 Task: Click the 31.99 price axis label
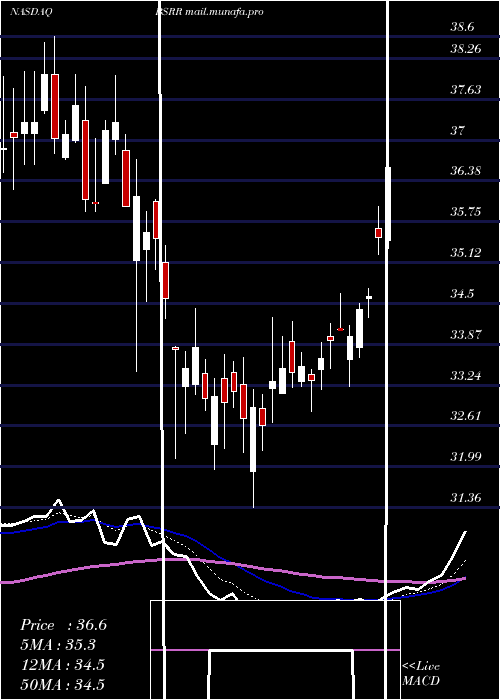[466, 456]
